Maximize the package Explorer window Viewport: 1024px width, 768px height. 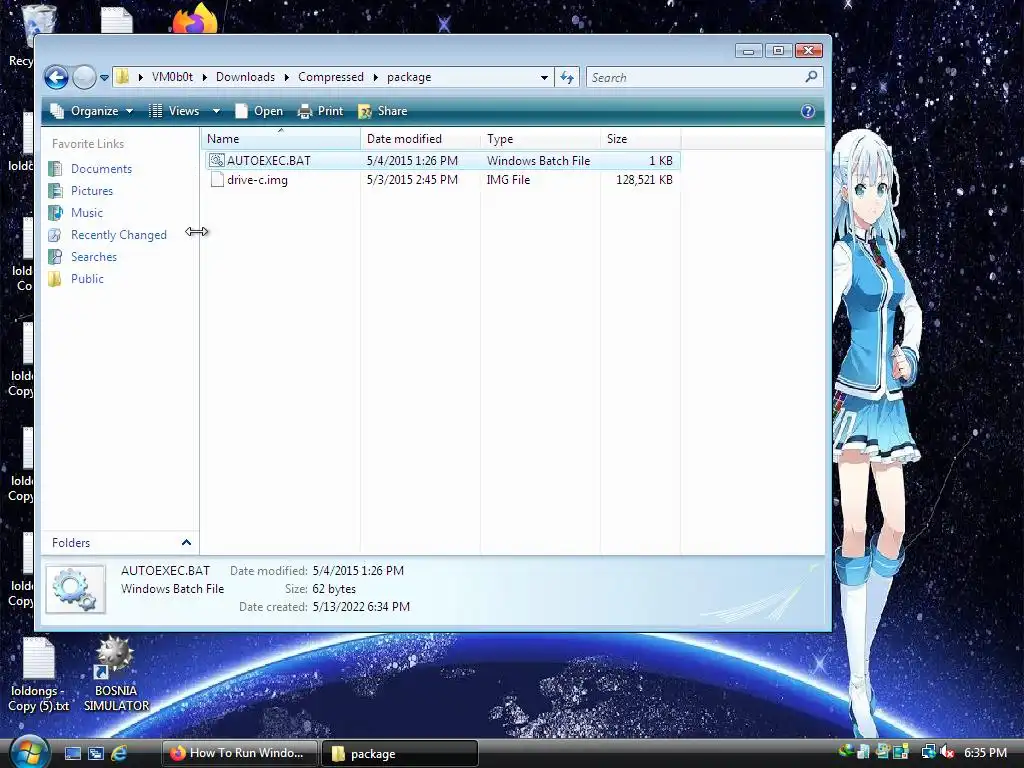click(778, 50)
